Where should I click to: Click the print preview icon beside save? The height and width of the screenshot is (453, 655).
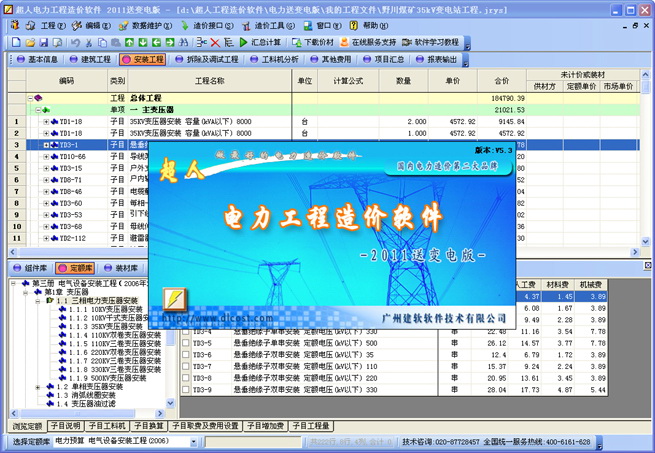57,42
